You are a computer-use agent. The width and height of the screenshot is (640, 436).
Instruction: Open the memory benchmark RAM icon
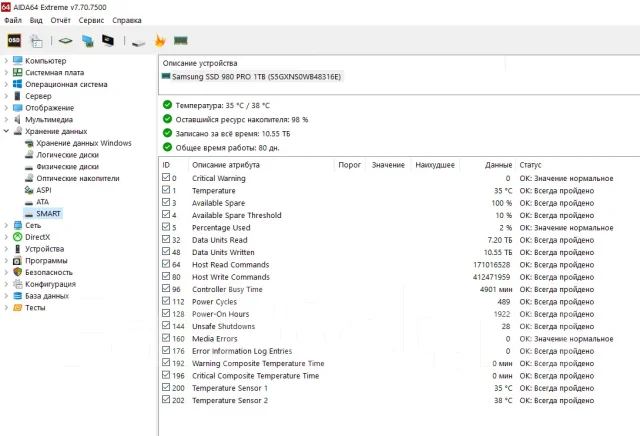pos(180,40)
